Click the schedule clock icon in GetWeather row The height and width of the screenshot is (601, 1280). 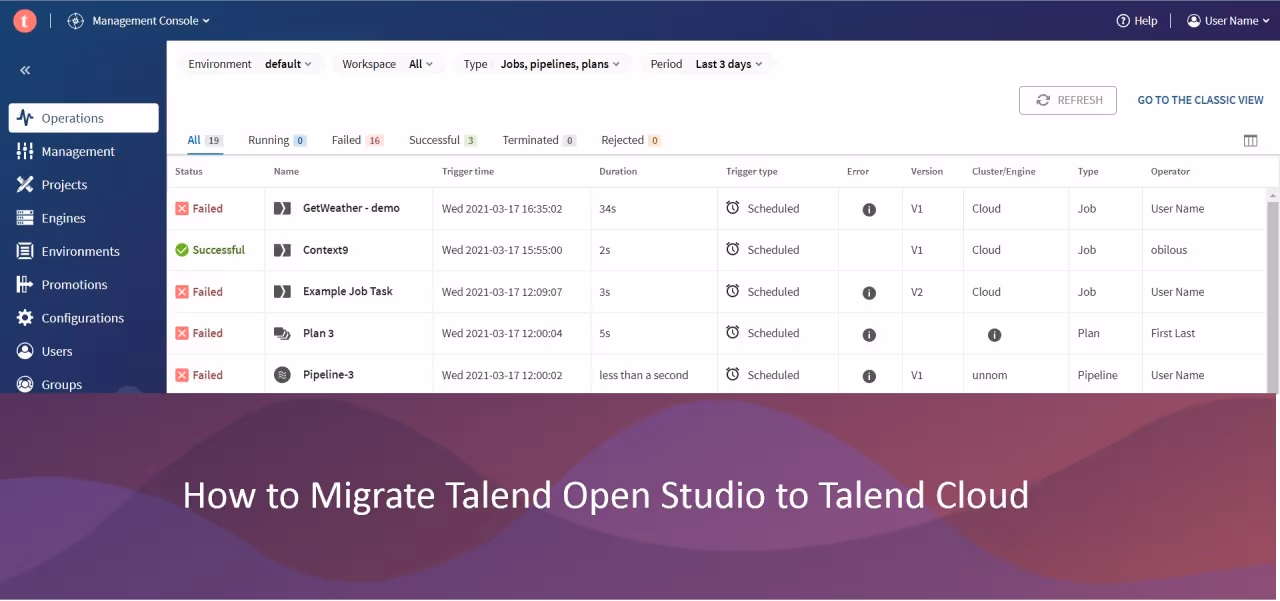tap(733, 207)
